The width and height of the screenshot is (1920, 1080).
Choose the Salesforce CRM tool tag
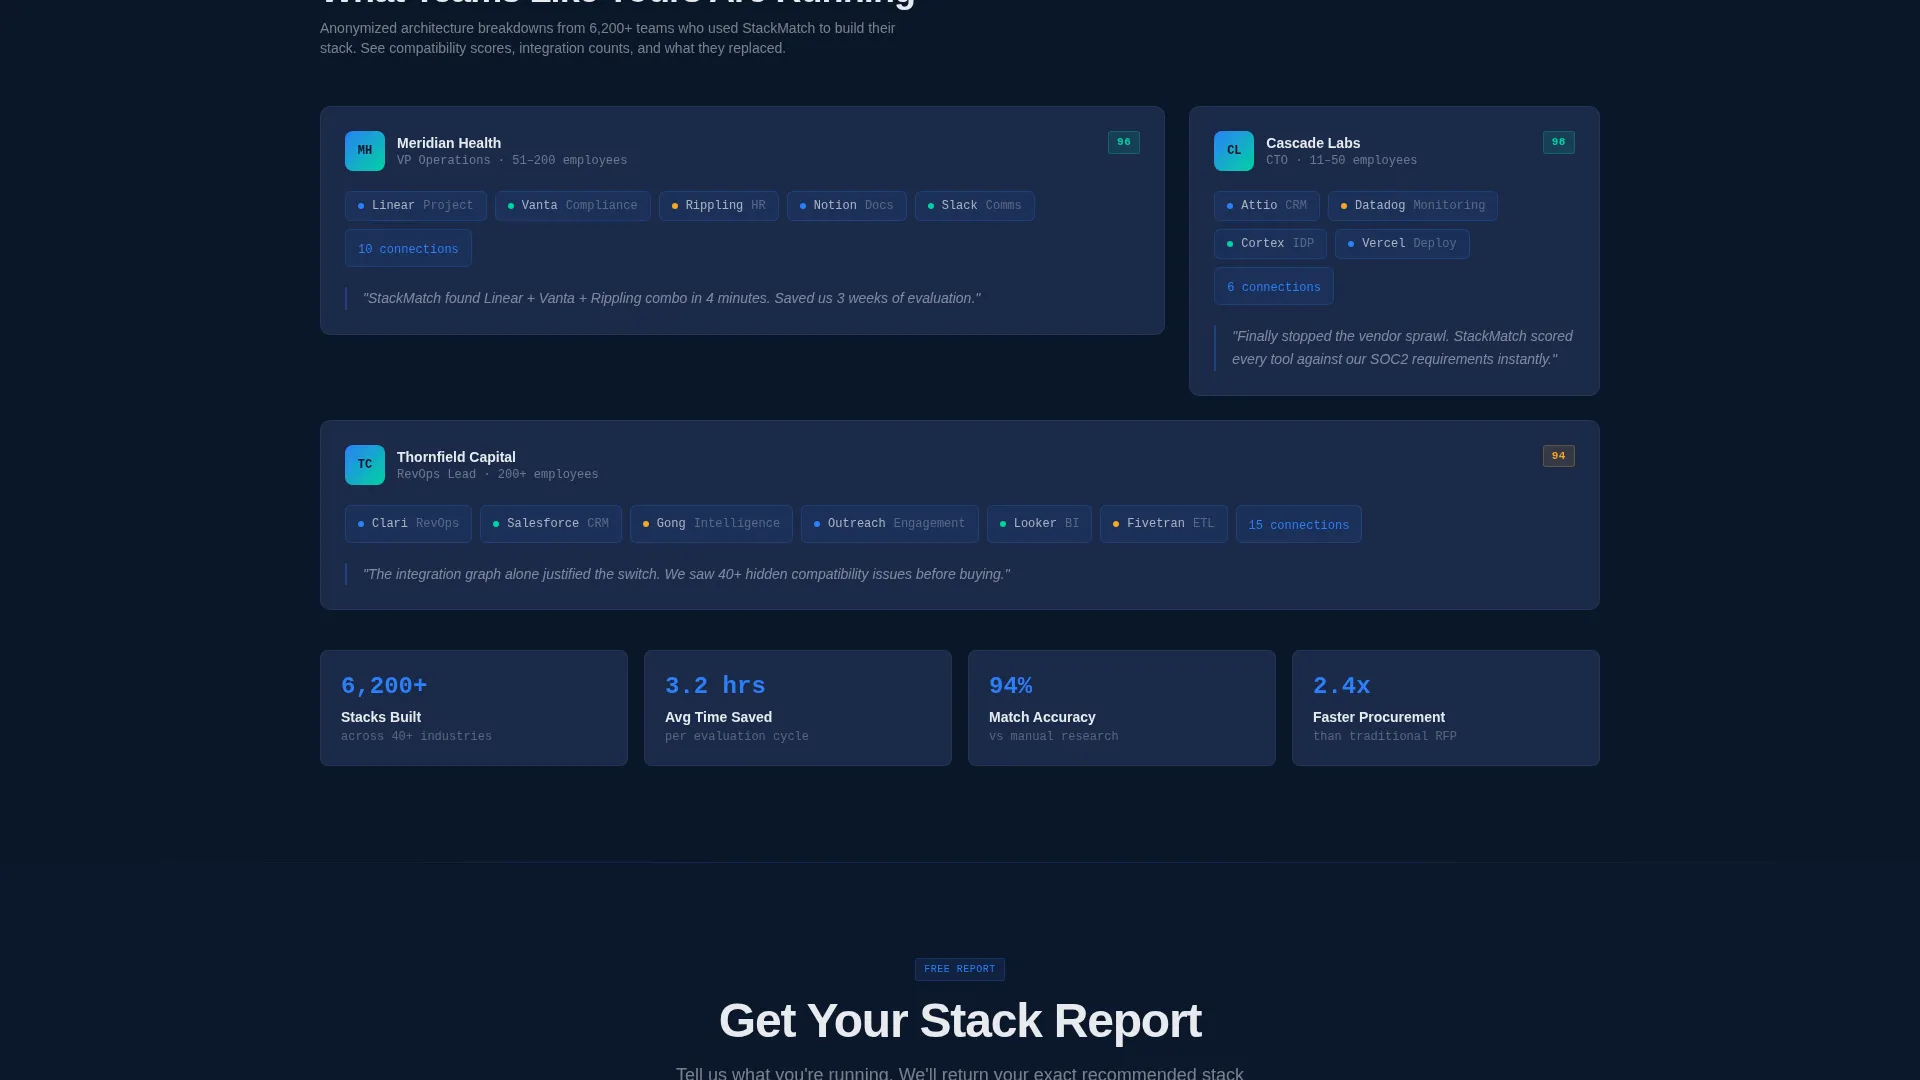pyautogui.click(x=551, y=524)
